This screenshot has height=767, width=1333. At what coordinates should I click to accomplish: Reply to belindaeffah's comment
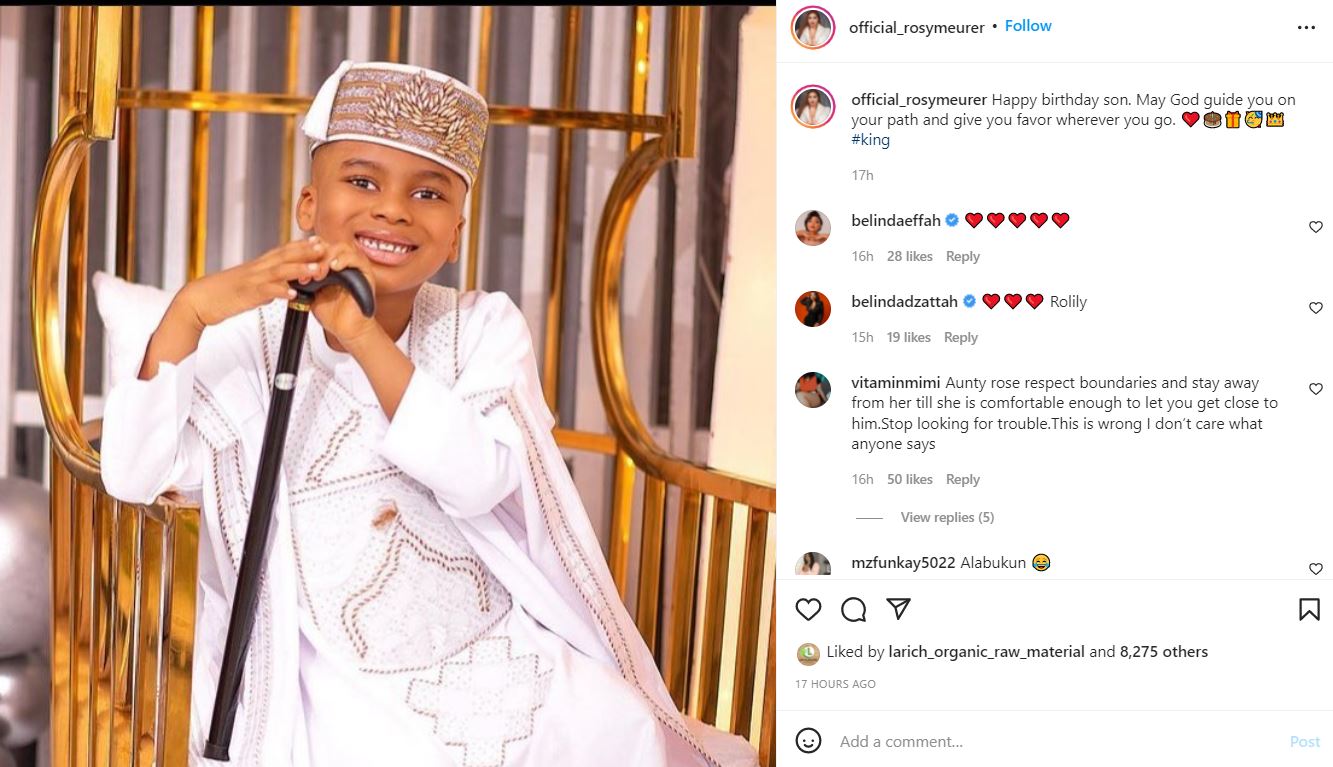(962, 257)
